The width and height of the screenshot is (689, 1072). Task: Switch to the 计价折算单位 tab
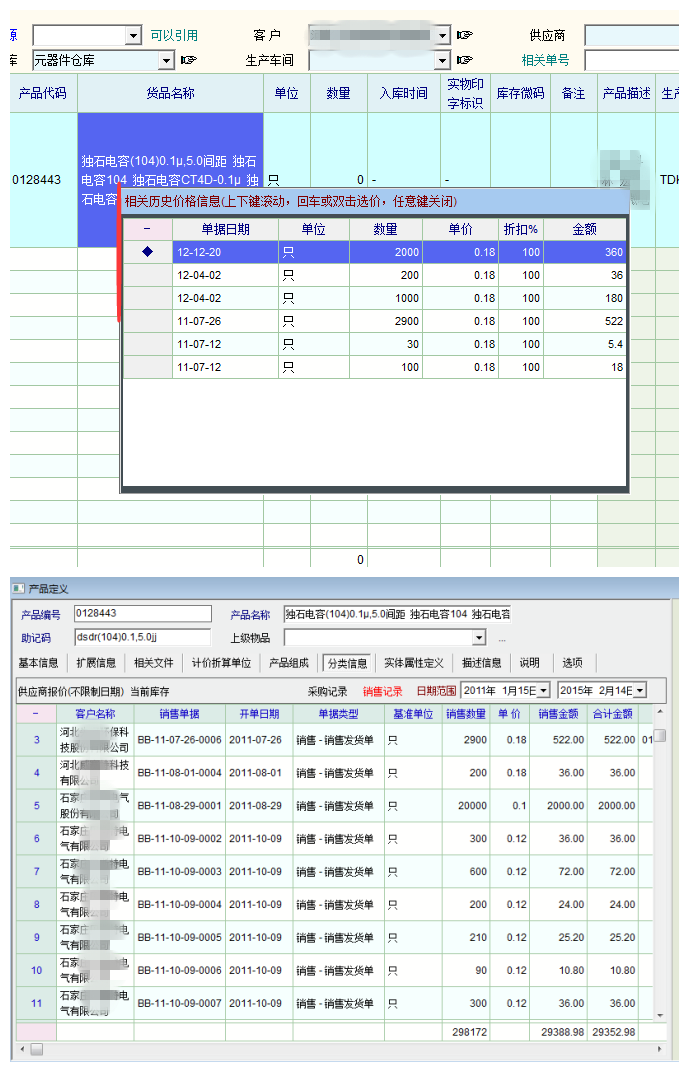pos(221,663)
